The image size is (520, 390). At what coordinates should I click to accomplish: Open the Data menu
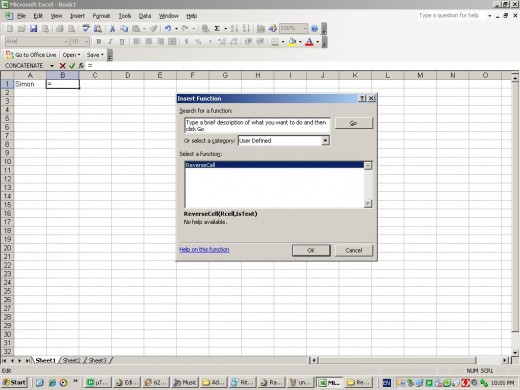(x=145, y=16)
